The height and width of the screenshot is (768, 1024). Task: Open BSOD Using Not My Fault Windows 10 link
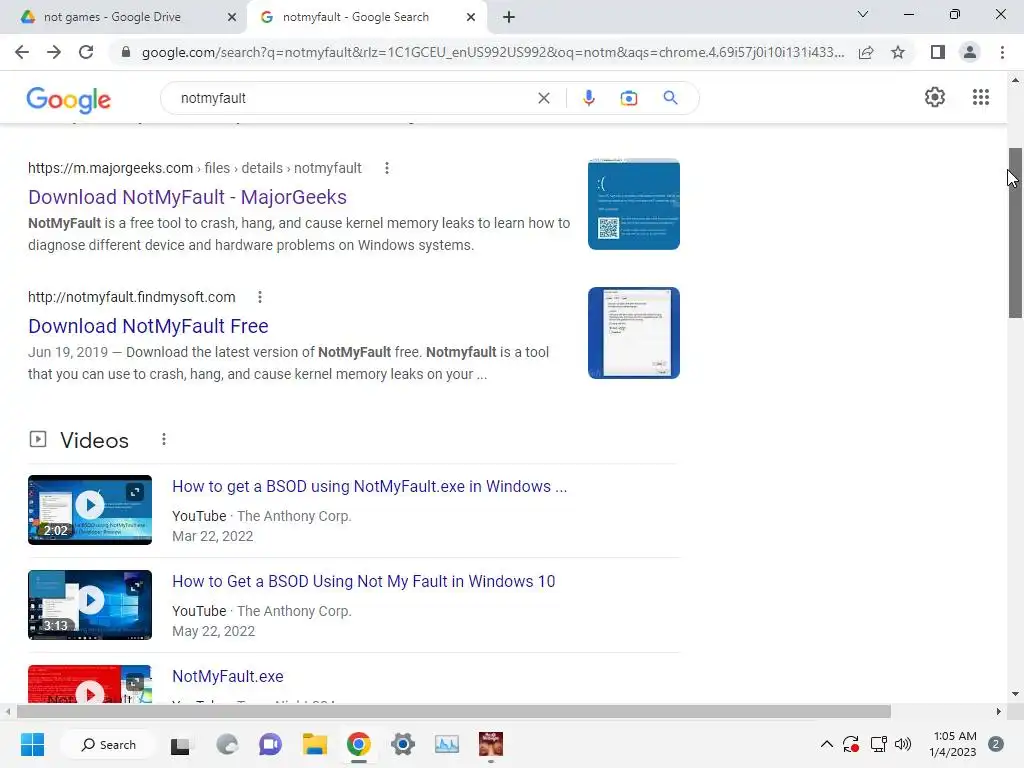pos(364,581)
